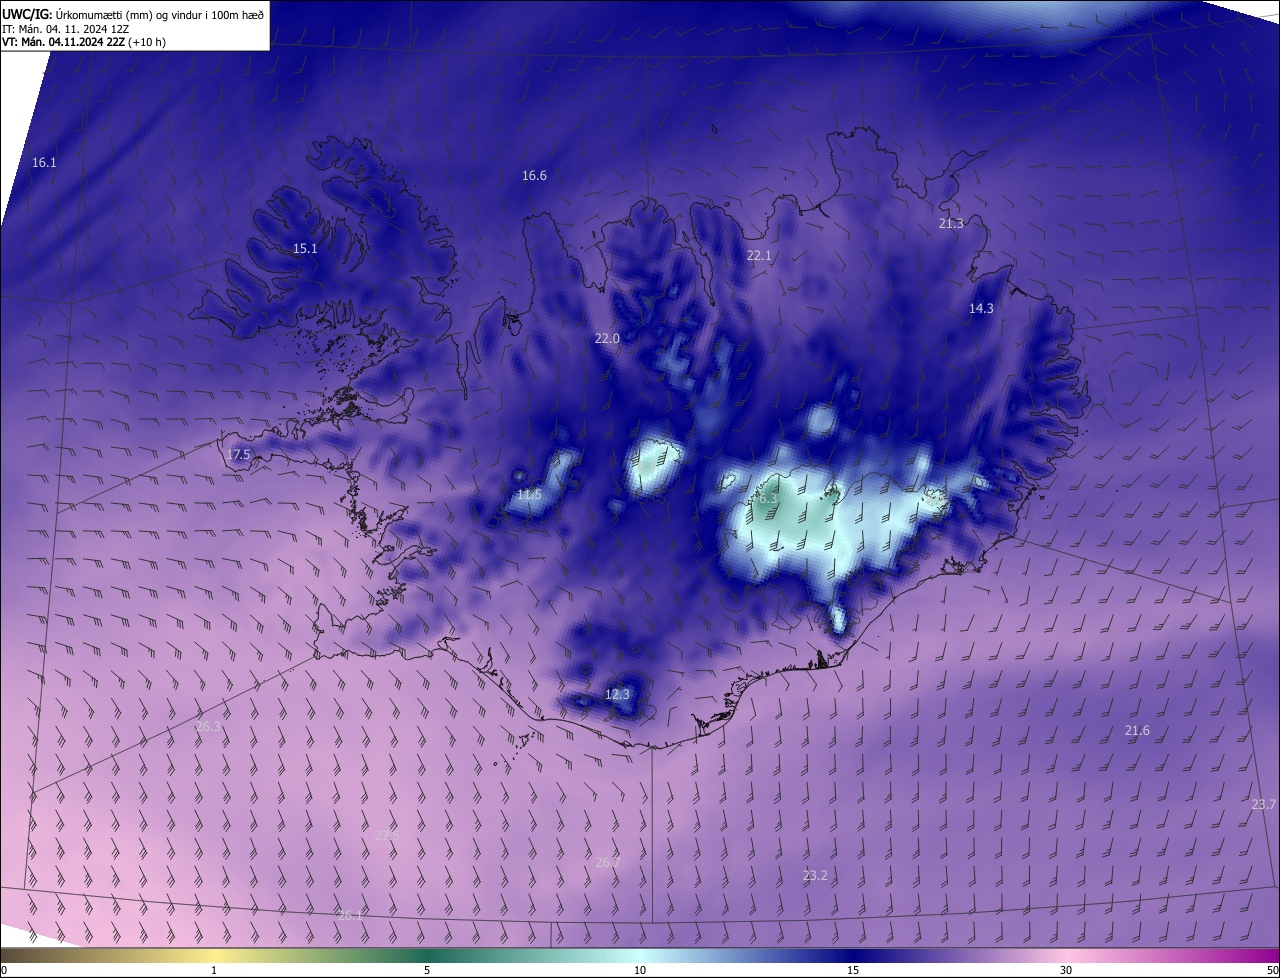Click the 27.5 value south of Iceland
This screenshot has width=1280, height=978.
(x=387, y=834)
